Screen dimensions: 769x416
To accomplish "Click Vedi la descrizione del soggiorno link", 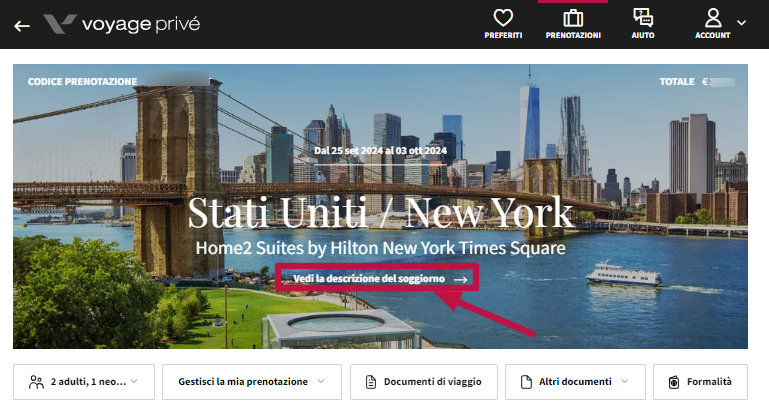I will (380, 279).
